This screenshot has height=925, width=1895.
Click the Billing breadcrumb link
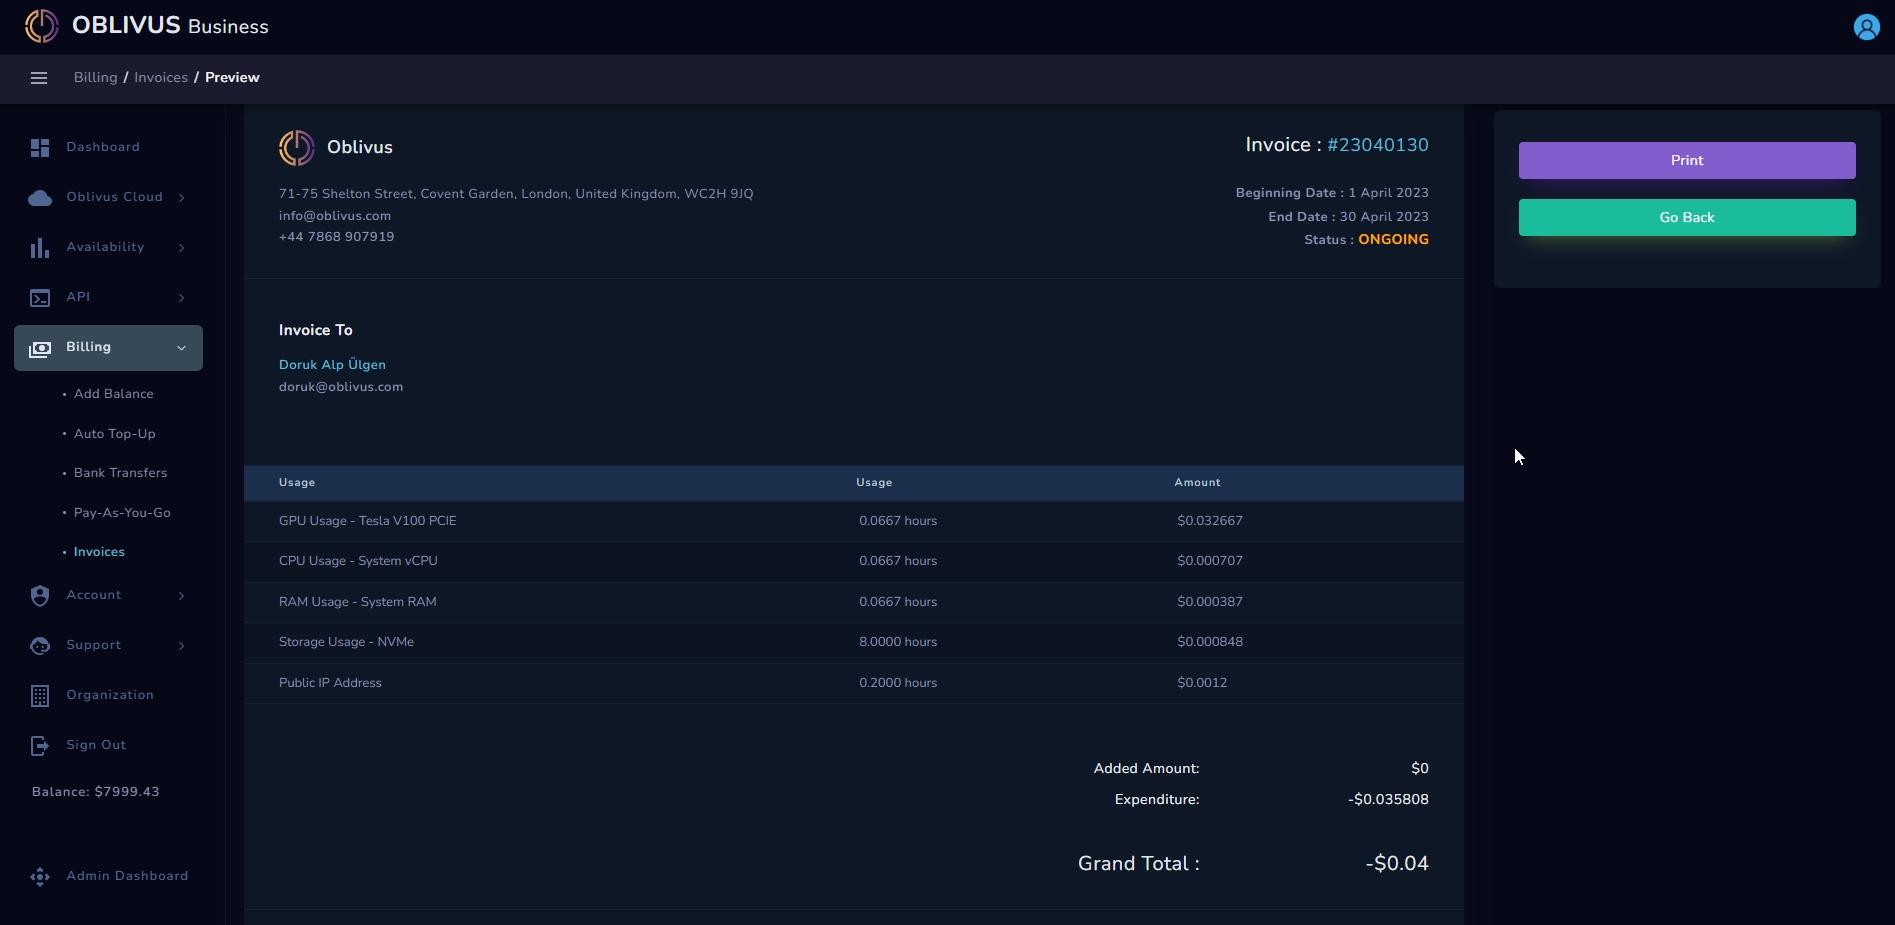(96, 78)
